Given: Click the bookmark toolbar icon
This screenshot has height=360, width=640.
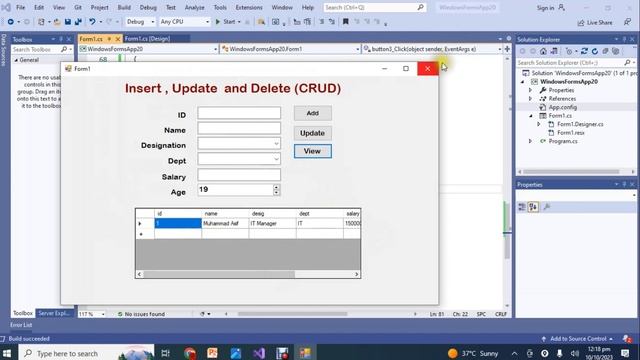Looking at the screenshot, I should (346, 22).
